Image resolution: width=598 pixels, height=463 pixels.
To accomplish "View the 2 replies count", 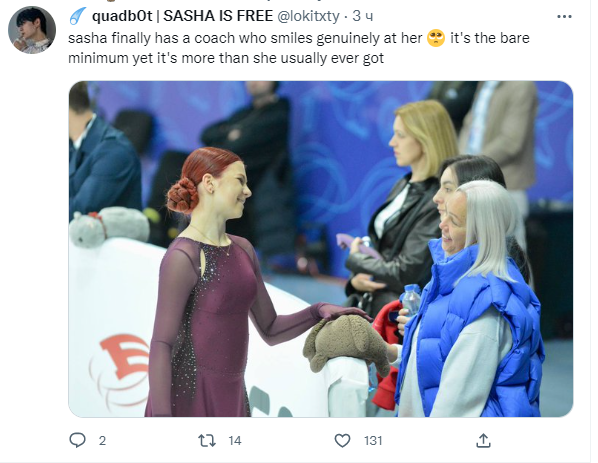I will tap(102, 441).
